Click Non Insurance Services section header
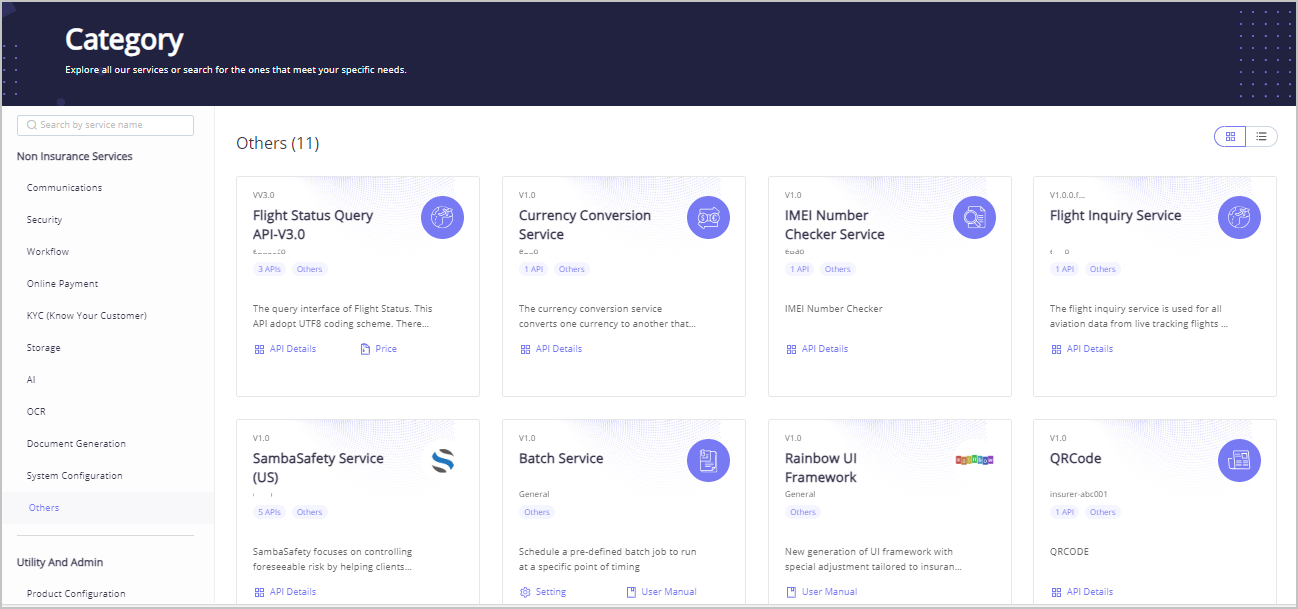1298x609 pixels. tap(75, 156)
